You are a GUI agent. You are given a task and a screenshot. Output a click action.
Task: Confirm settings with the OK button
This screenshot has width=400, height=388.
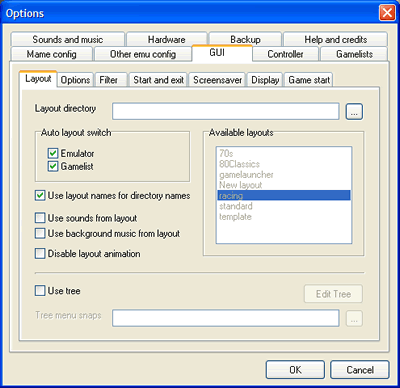(295, 370)
